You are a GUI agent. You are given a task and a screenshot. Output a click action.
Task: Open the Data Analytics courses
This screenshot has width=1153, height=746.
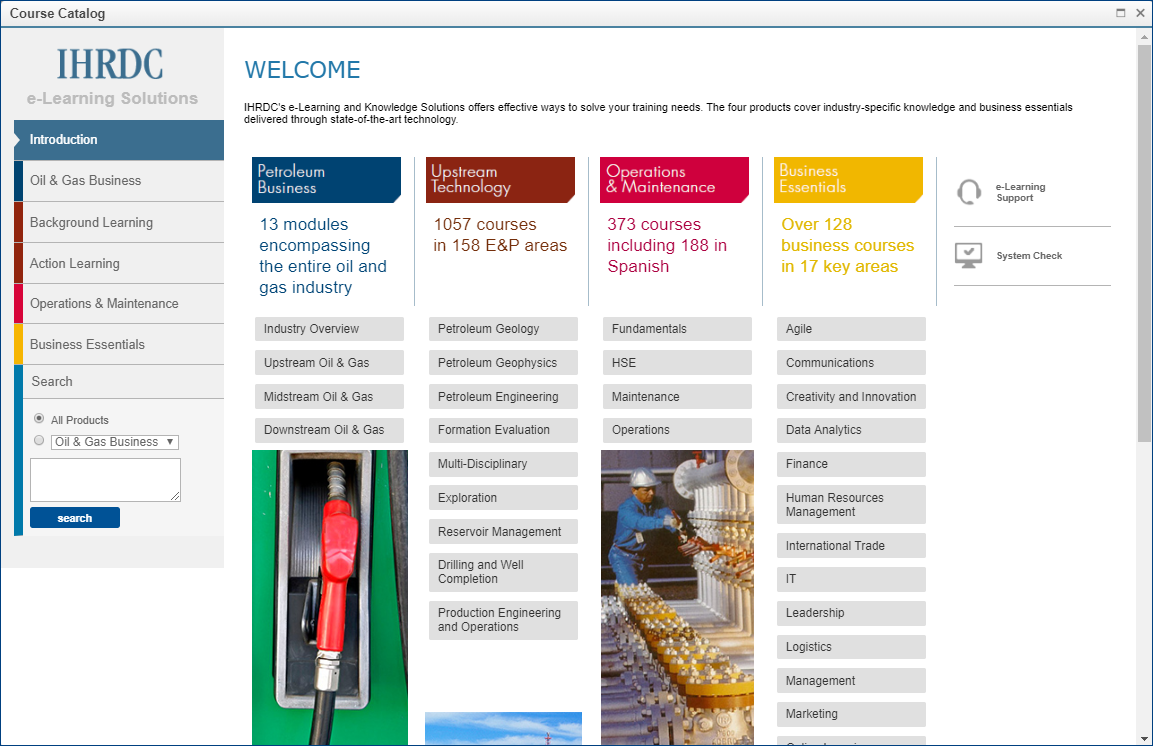[852, 430]
